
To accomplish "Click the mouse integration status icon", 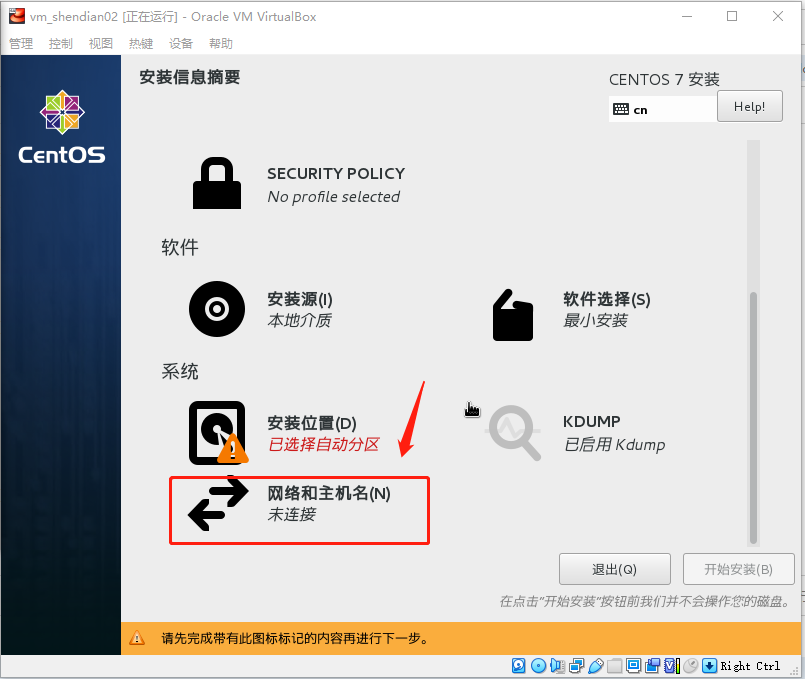I will click(x=691, y=666).
